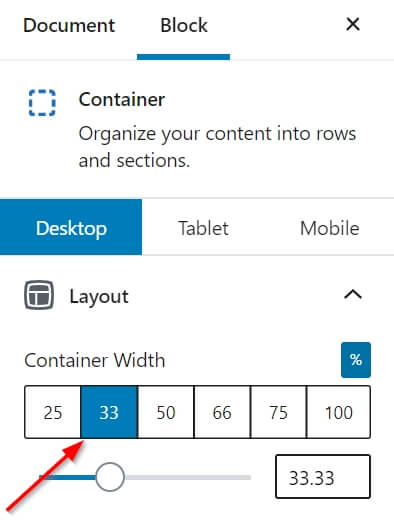This screenshot has width=394, height=532.
Task: Select the Block tab
Action: click(184, 25)
